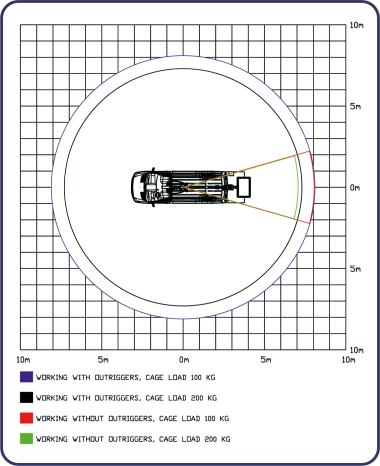Click the green legend color swatch
The width and height of the screenshot is (380, 466).
(x=26, y=439)
